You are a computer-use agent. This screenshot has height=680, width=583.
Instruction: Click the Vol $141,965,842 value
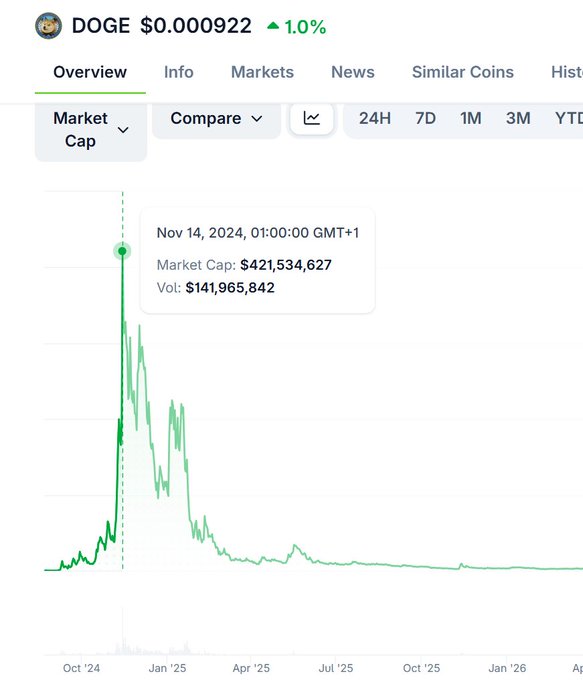(230, 288)
